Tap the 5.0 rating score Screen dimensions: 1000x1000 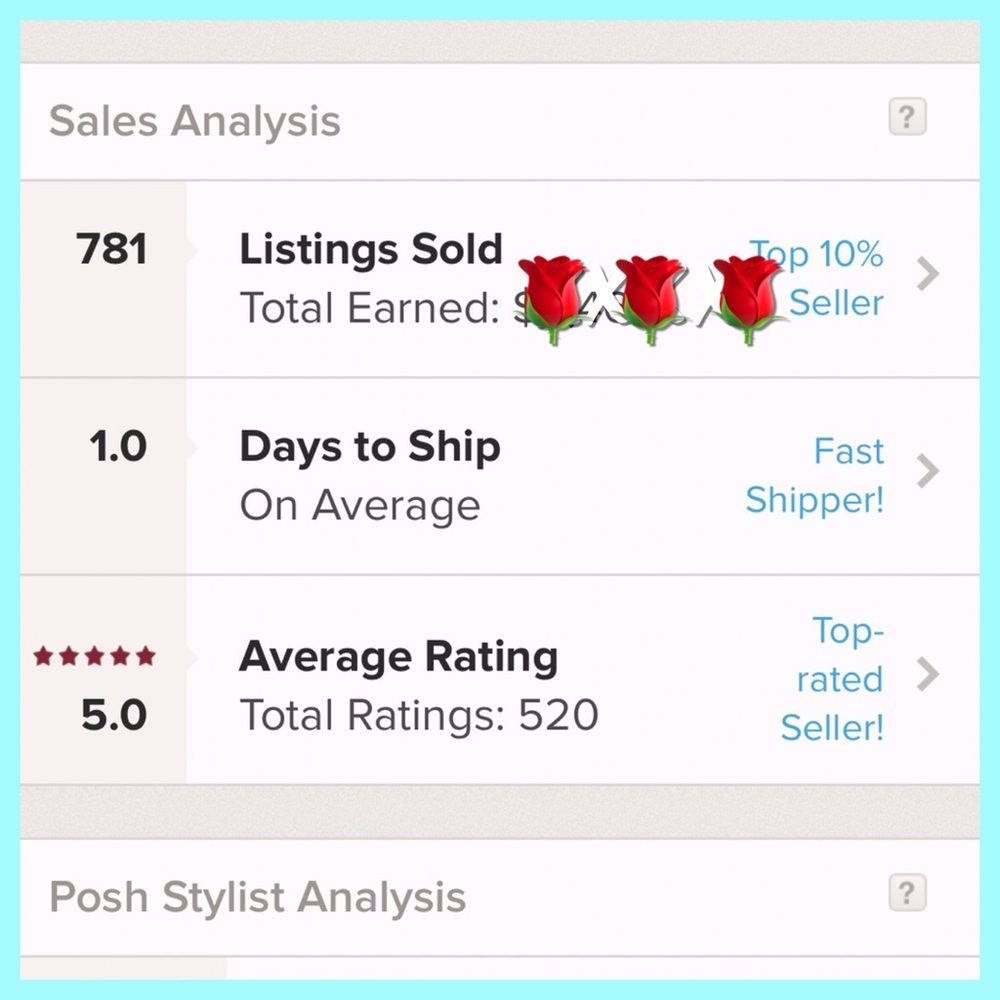[114, 715]
